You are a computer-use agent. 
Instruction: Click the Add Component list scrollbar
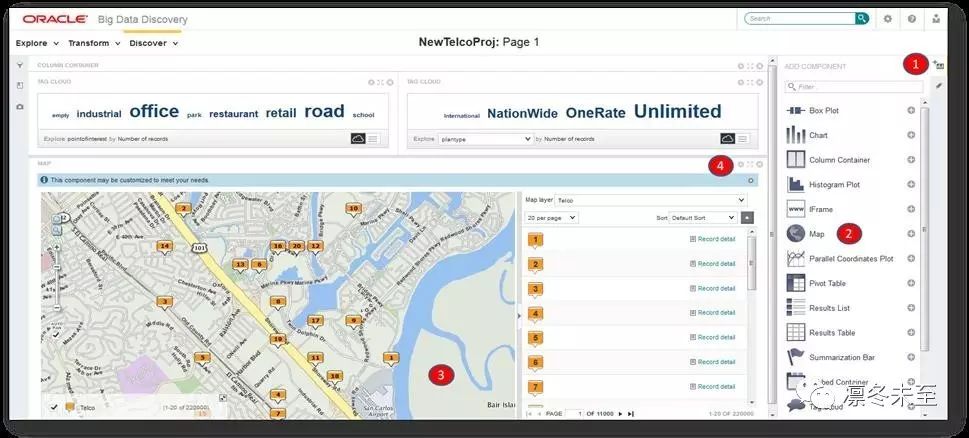pos(925,229)
